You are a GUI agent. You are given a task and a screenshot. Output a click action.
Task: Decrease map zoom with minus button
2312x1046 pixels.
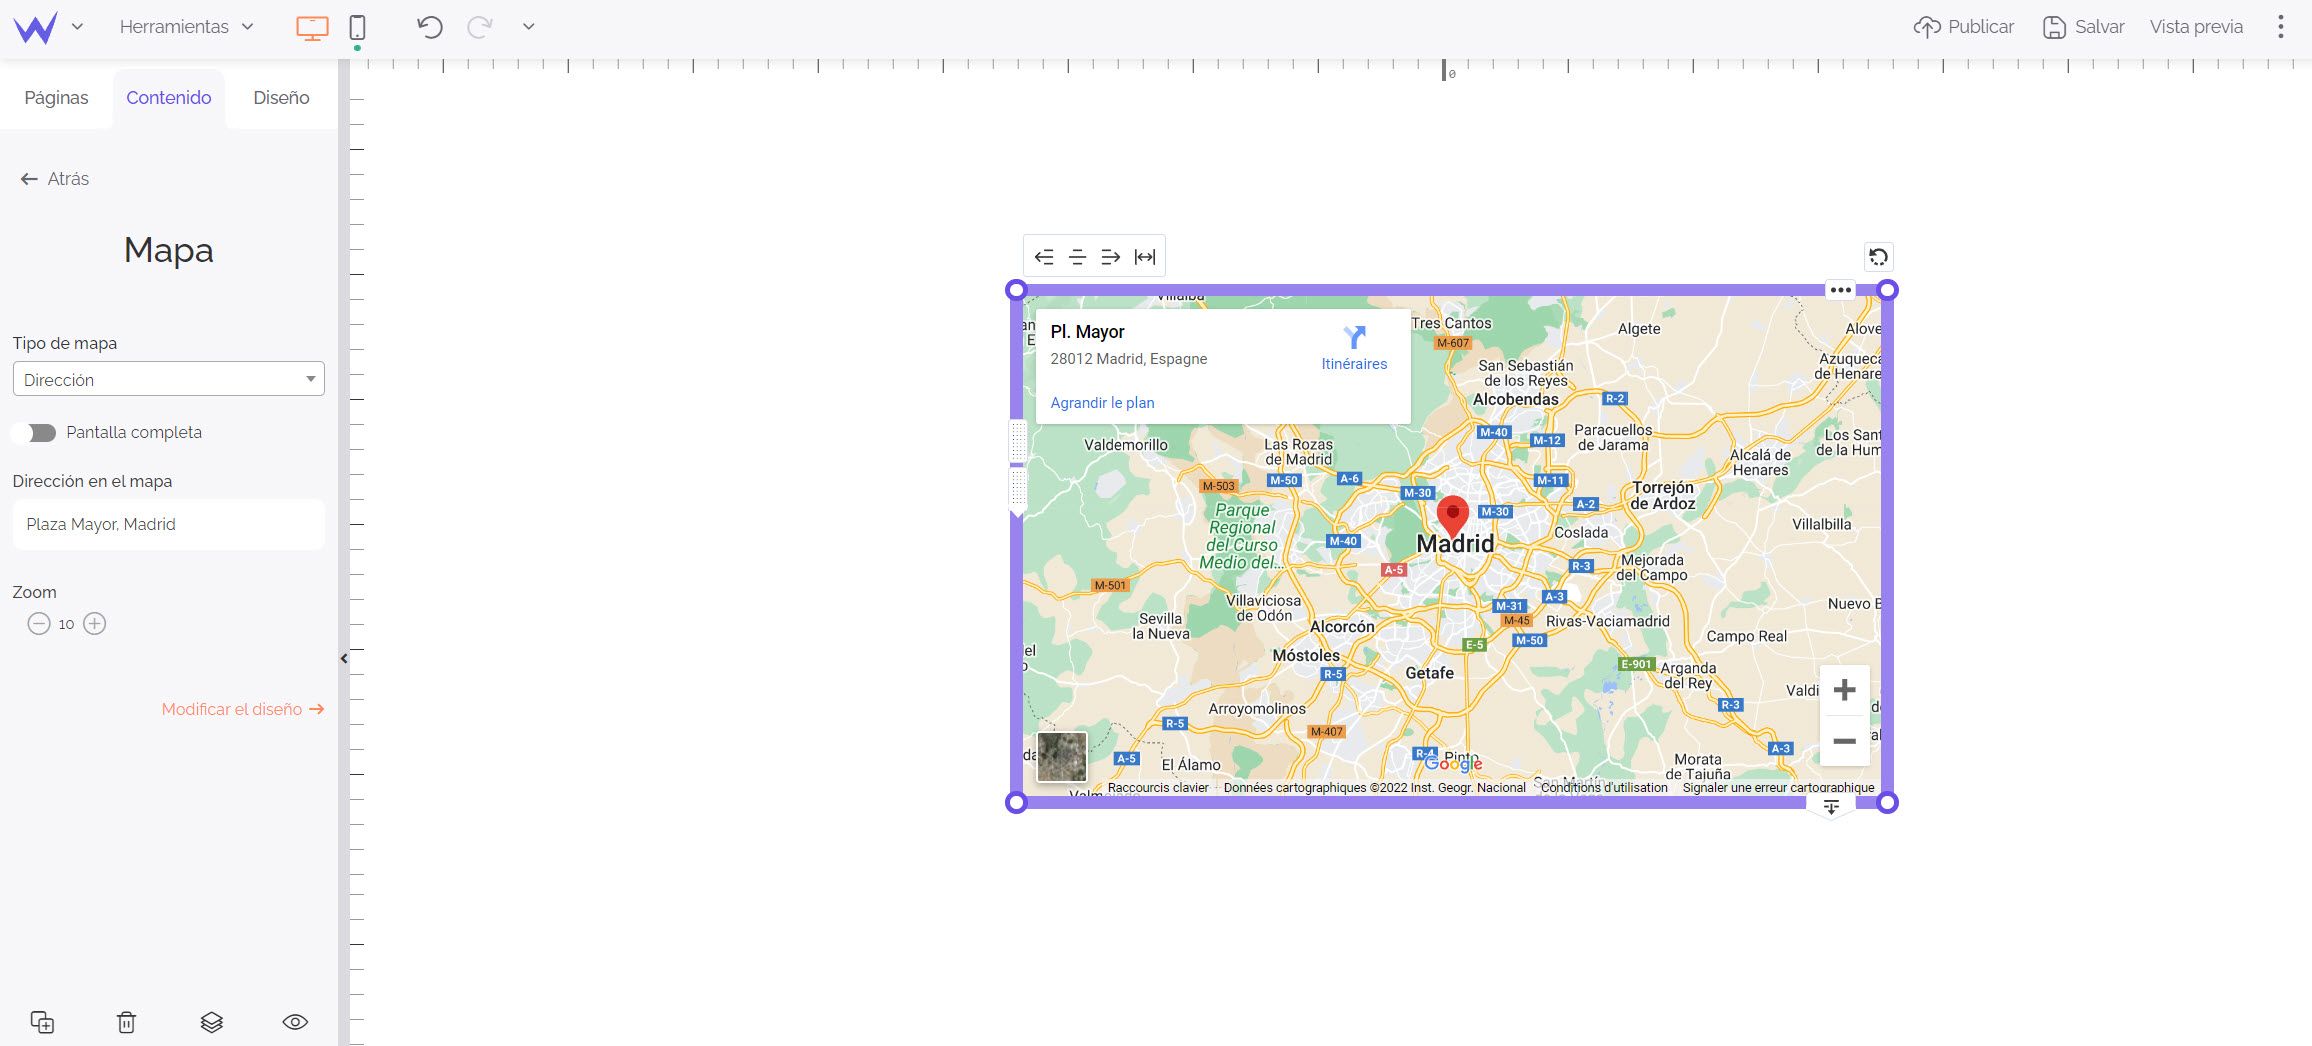[38, 624]
